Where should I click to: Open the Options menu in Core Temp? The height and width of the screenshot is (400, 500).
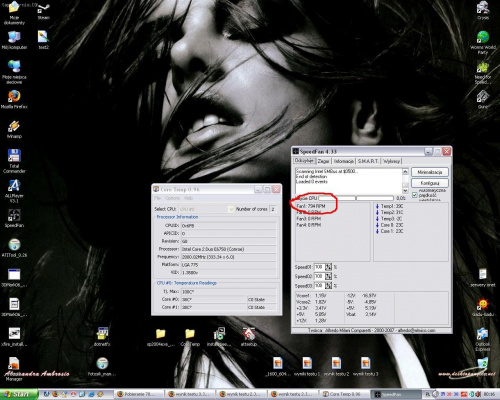(x=172, y=198)
